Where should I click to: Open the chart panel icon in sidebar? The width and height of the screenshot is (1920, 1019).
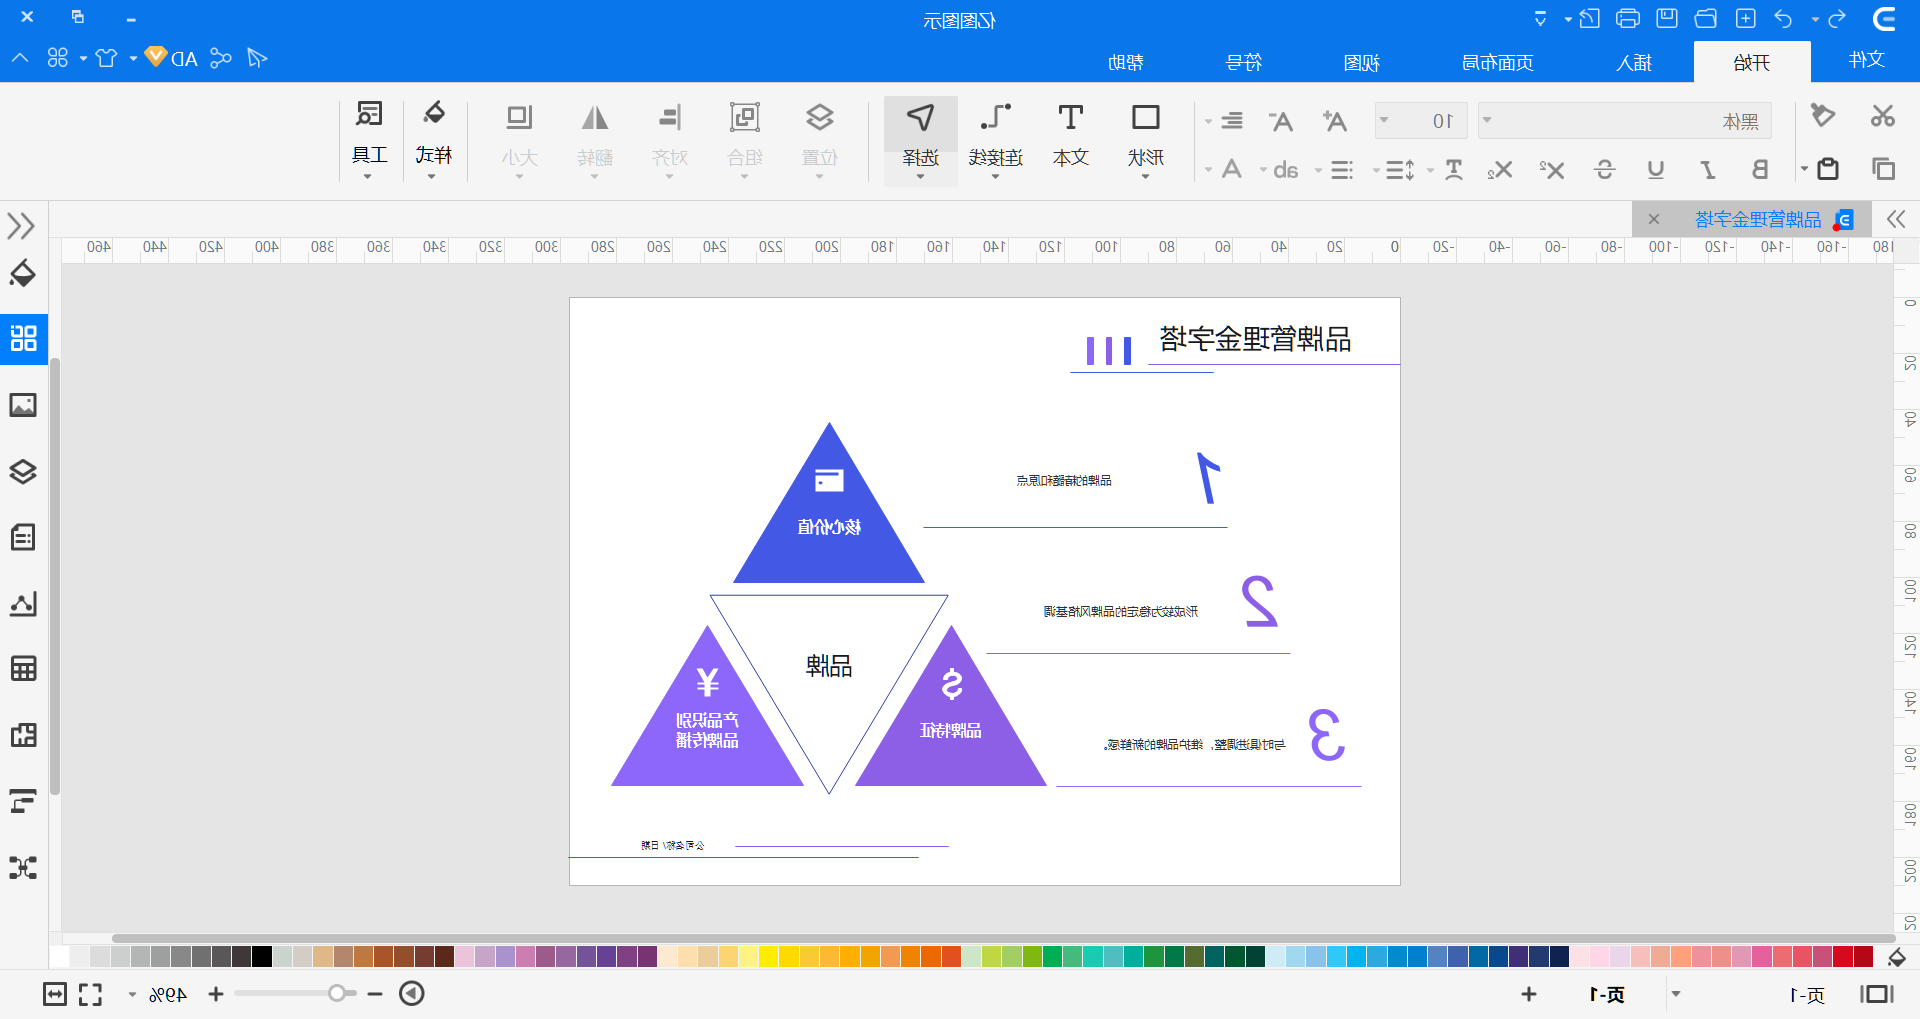[x=23, y=603]
